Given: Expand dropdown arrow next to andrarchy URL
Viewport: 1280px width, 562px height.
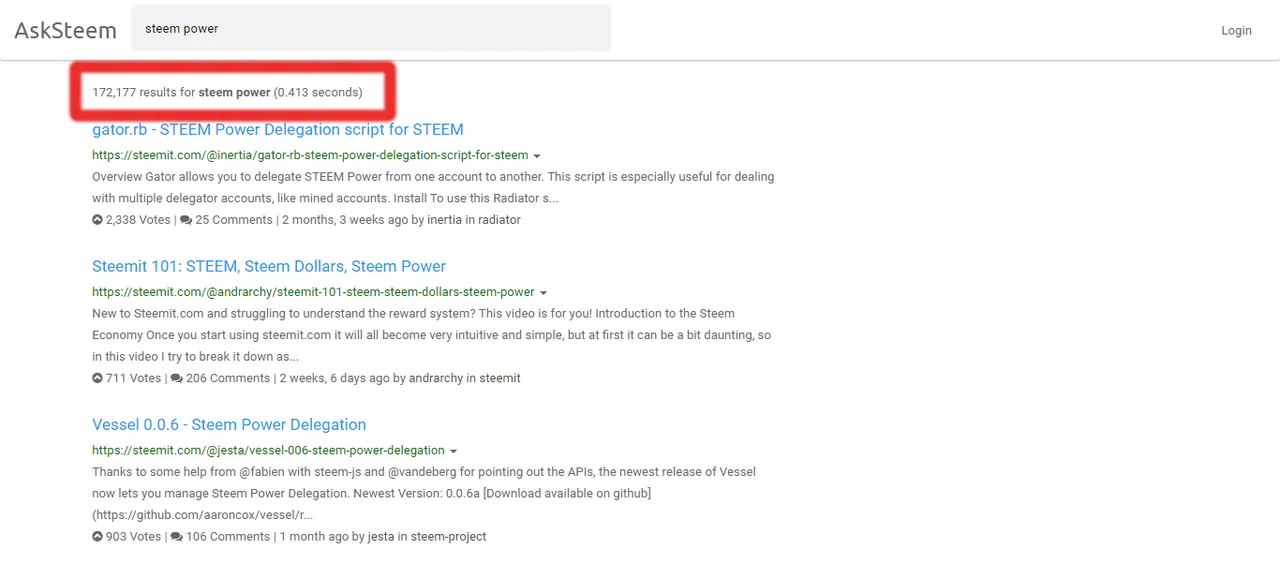Looking at the screenshot, I should coord(543,293).
